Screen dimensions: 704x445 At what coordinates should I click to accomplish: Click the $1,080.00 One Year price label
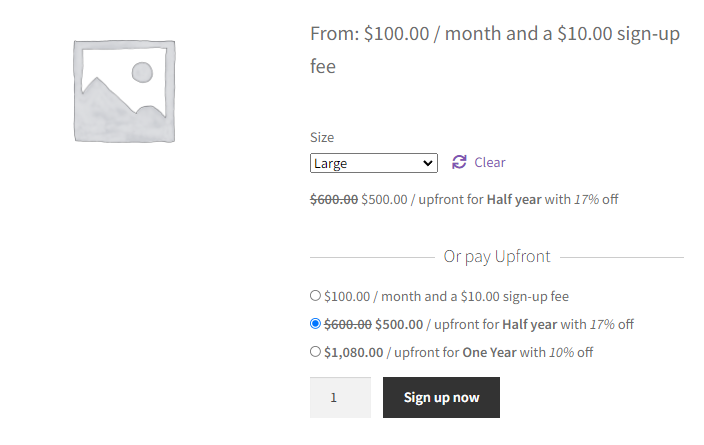click(x=458, y=352)
